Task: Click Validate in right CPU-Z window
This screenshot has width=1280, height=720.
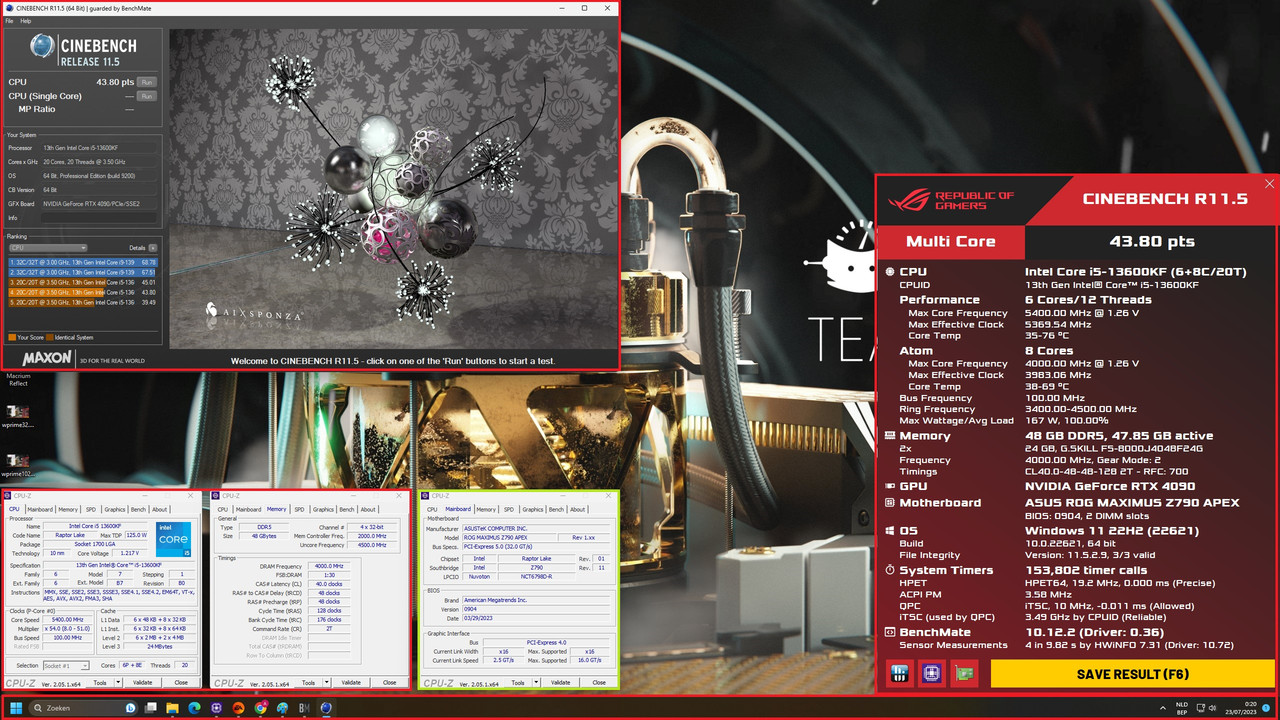Action: 560,683
